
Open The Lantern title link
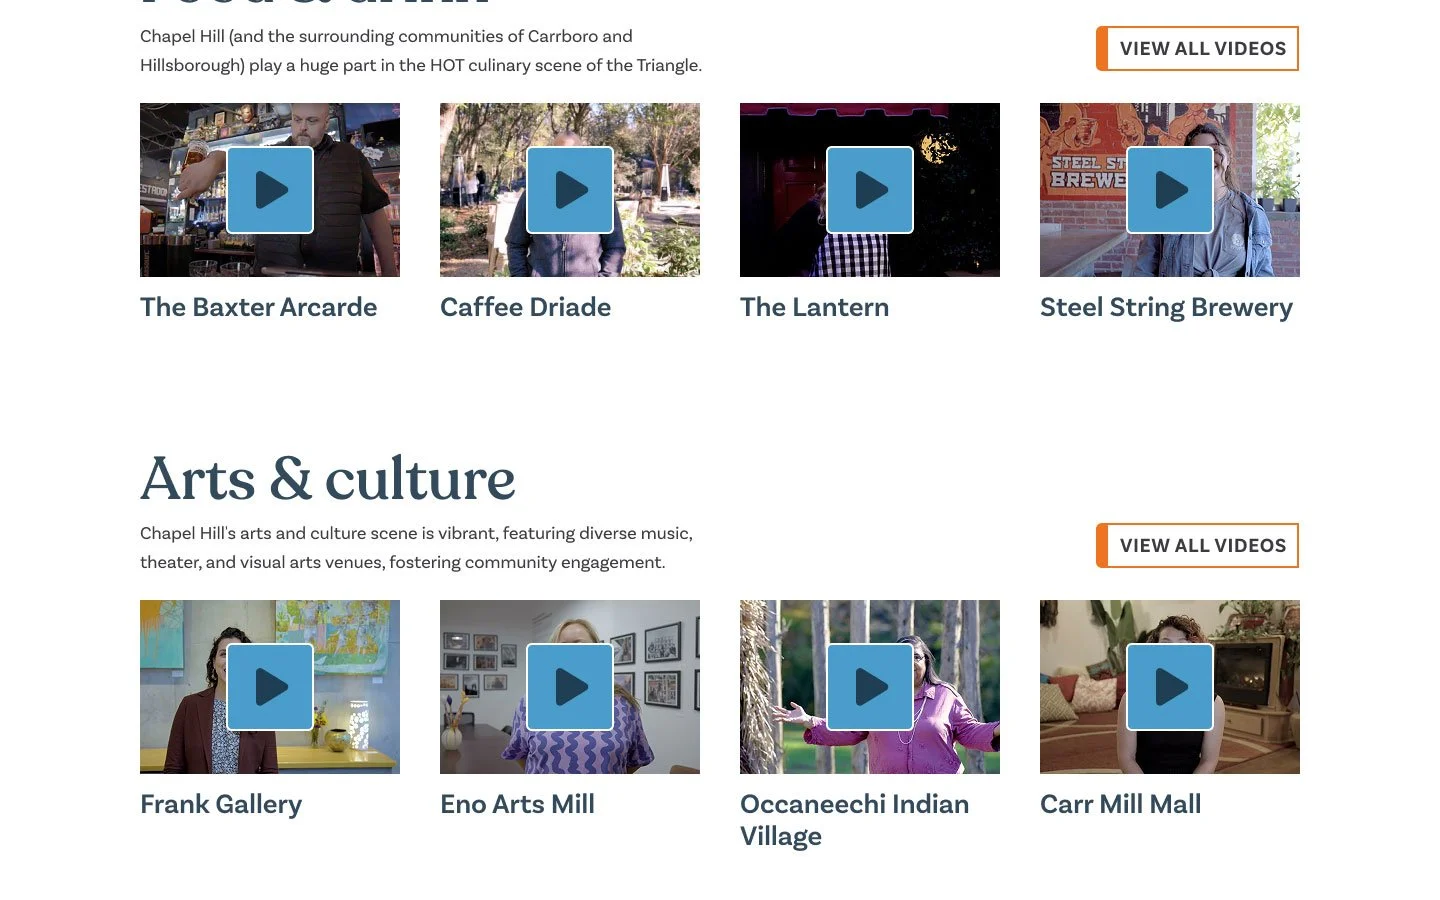814,307
